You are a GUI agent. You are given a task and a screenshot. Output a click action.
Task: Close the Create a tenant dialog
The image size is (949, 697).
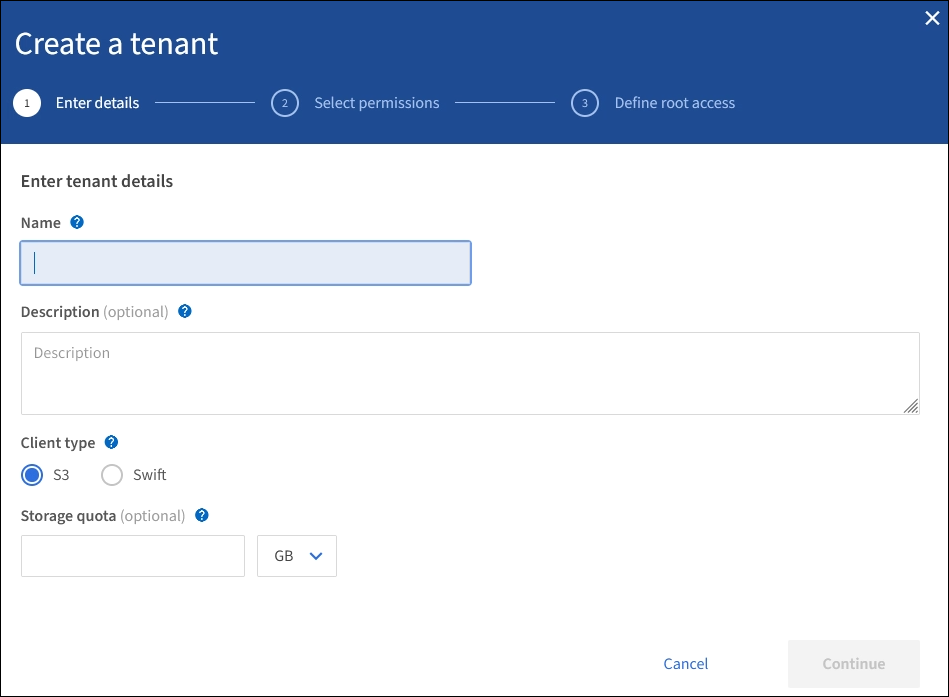pos(932,18)
